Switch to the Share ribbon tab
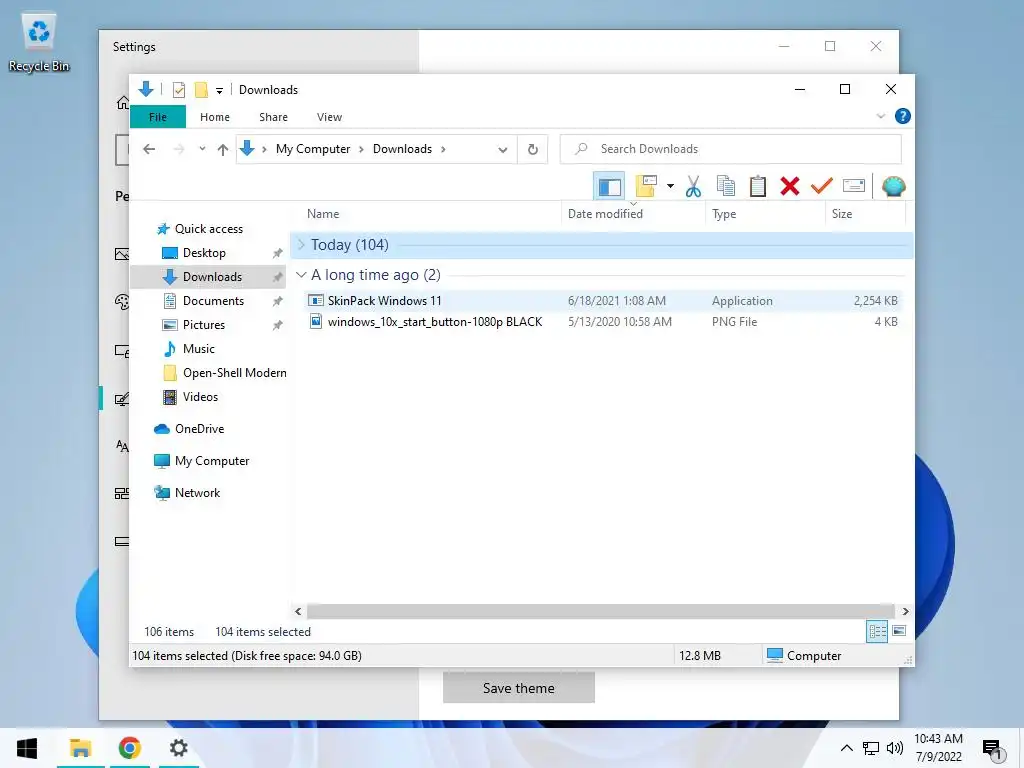The image size is (1024, 768). tap(273, 117)
